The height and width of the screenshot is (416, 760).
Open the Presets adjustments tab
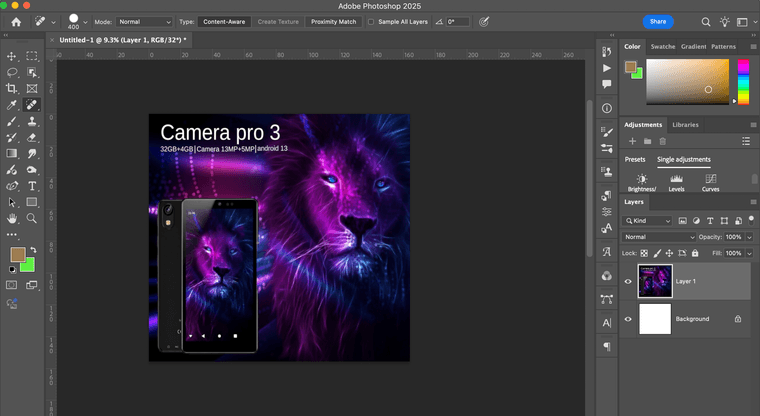(x=635, y=160)
